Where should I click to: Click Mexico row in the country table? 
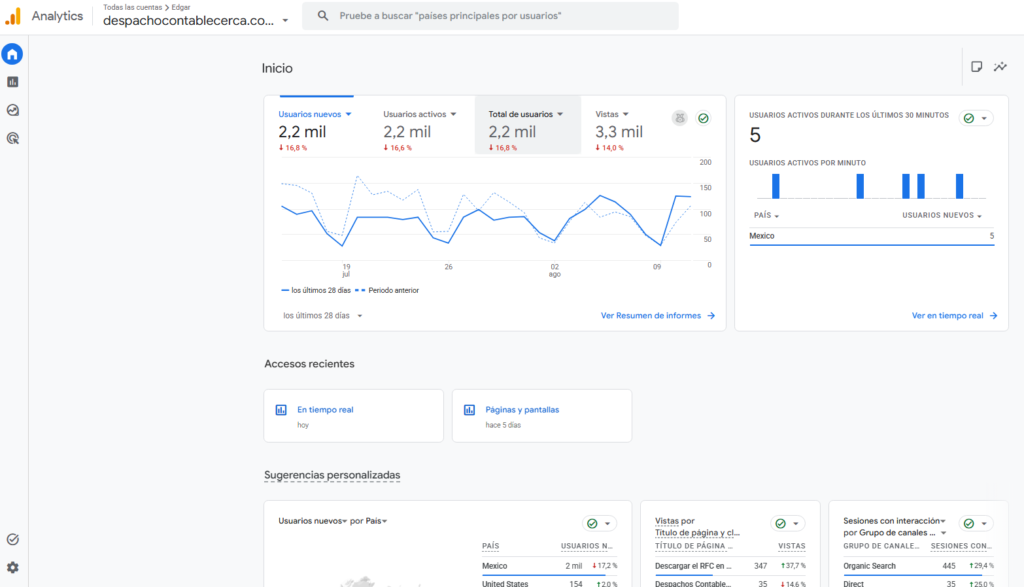[549, 566]
